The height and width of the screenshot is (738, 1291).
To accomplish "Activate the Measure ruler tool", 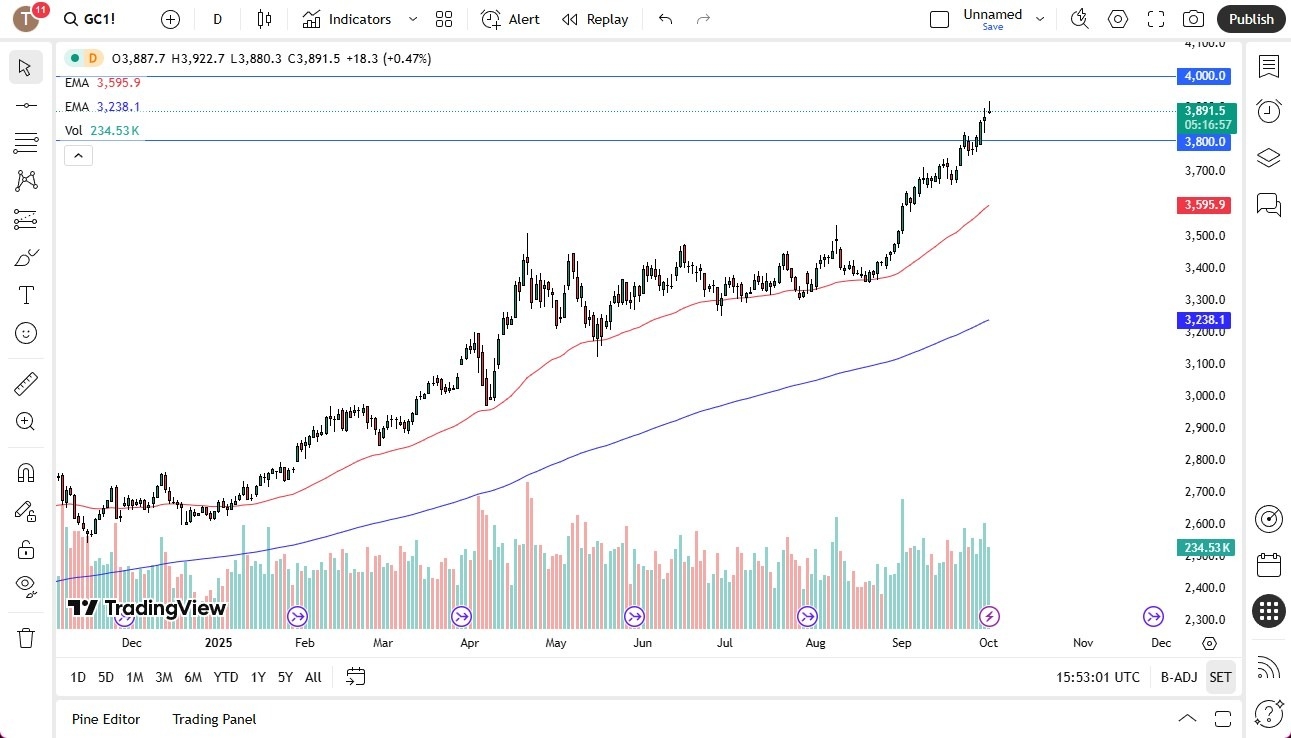I will [x=26, y=383].
